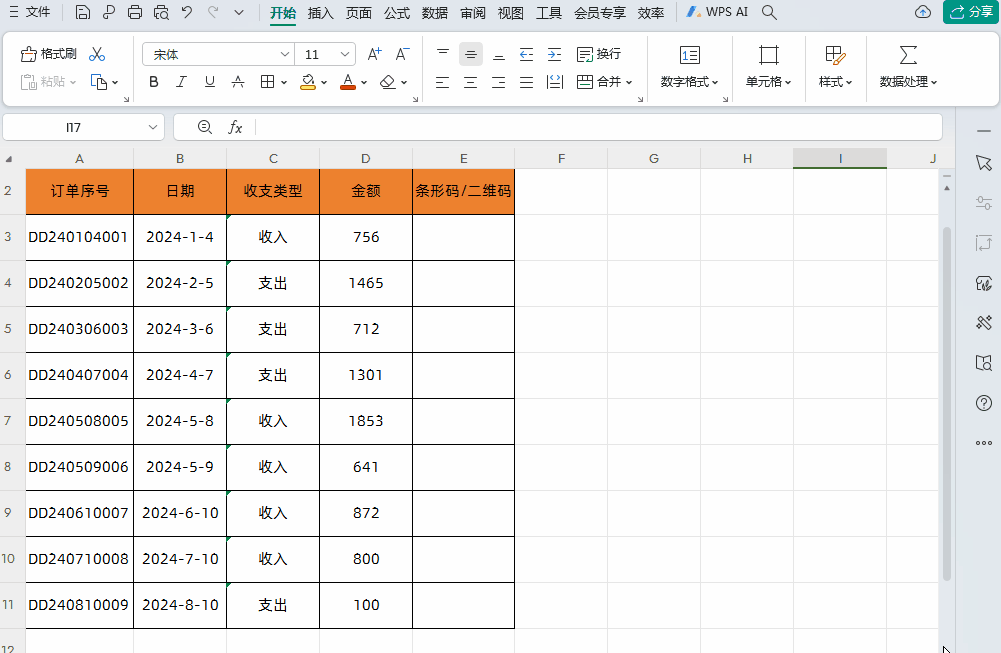This screenshot has height=653, width=1001.
Task: Decrease indent icon
Action: coord(526,54)
